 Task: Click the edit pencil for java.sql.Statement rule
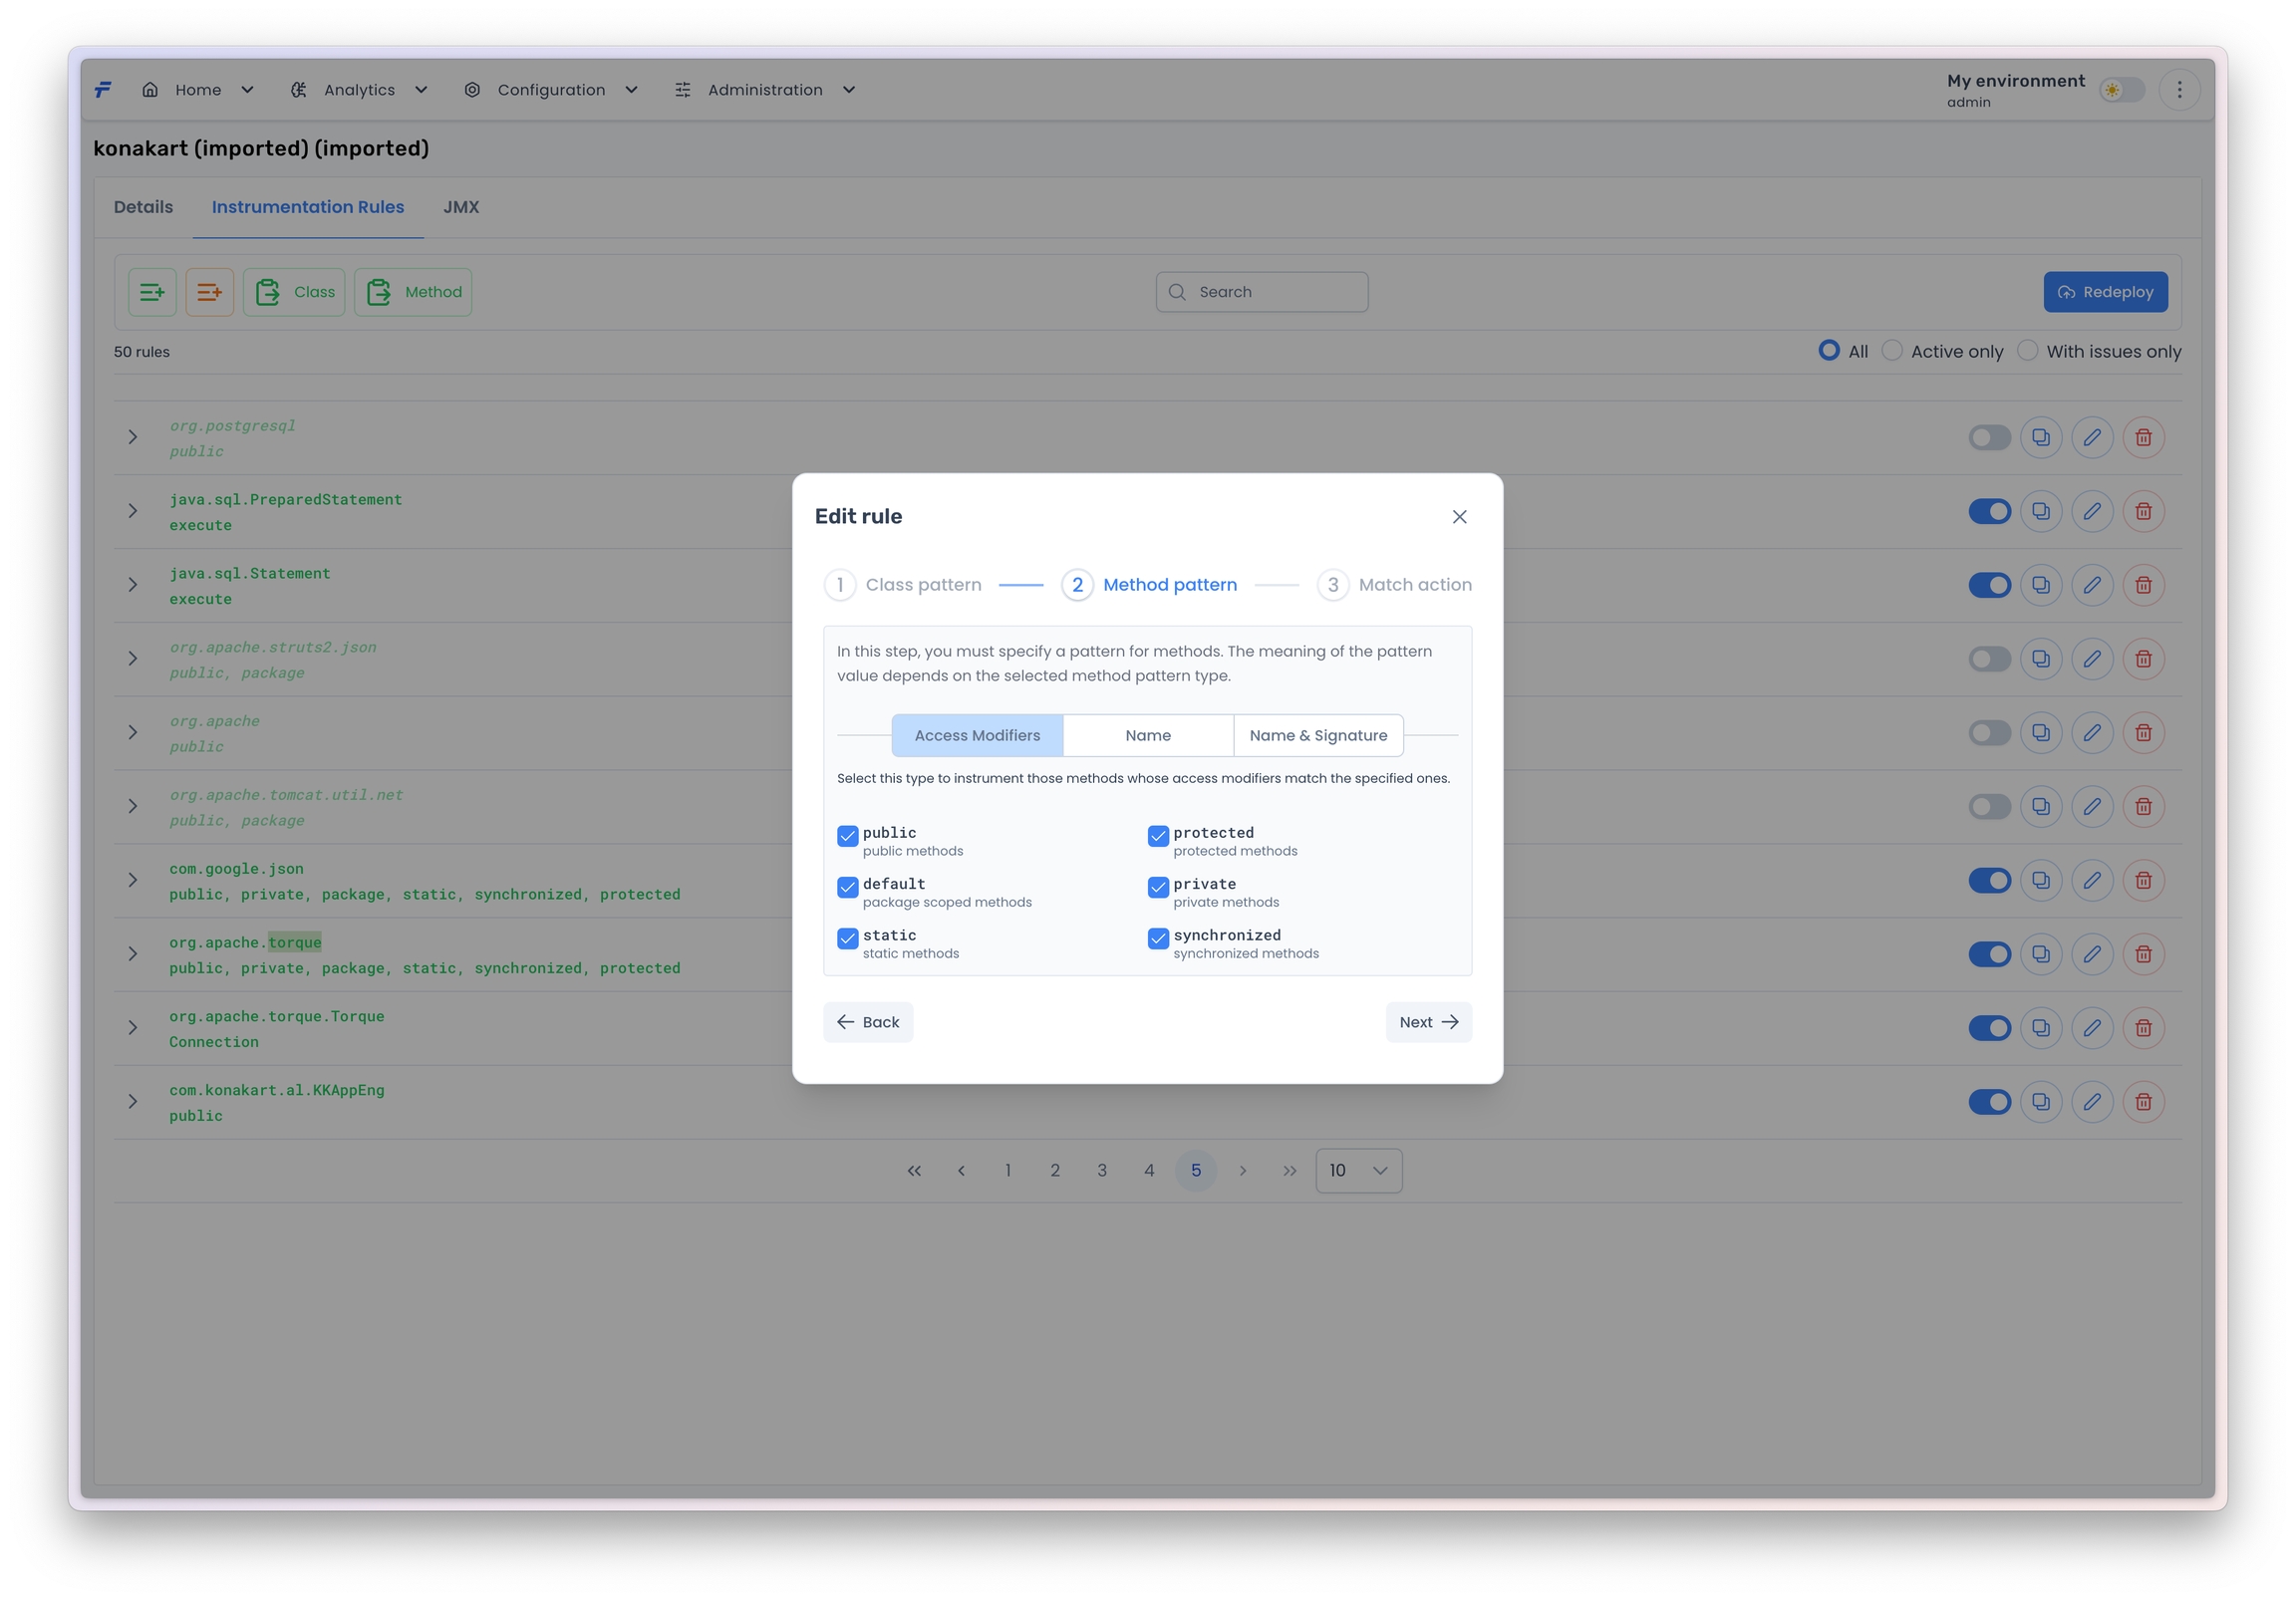click(x=2091, y=585)
